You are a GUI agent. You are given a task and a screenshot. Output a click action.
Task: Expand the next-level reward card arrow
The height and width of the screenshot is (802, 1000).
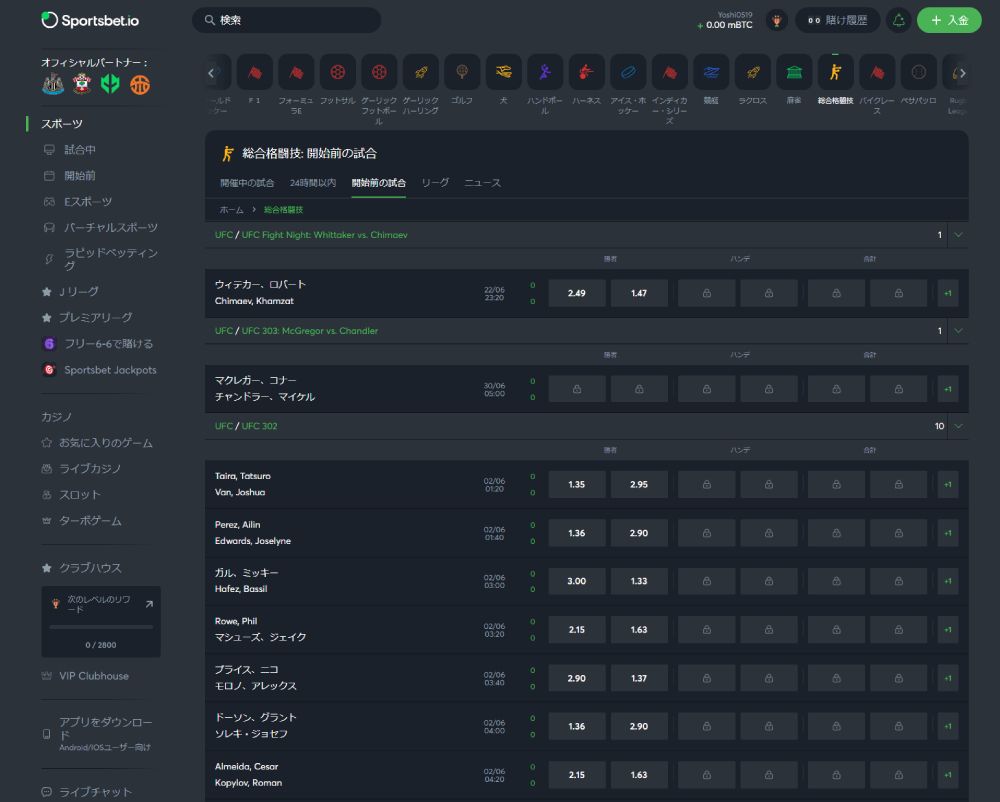tap(149, 604)
